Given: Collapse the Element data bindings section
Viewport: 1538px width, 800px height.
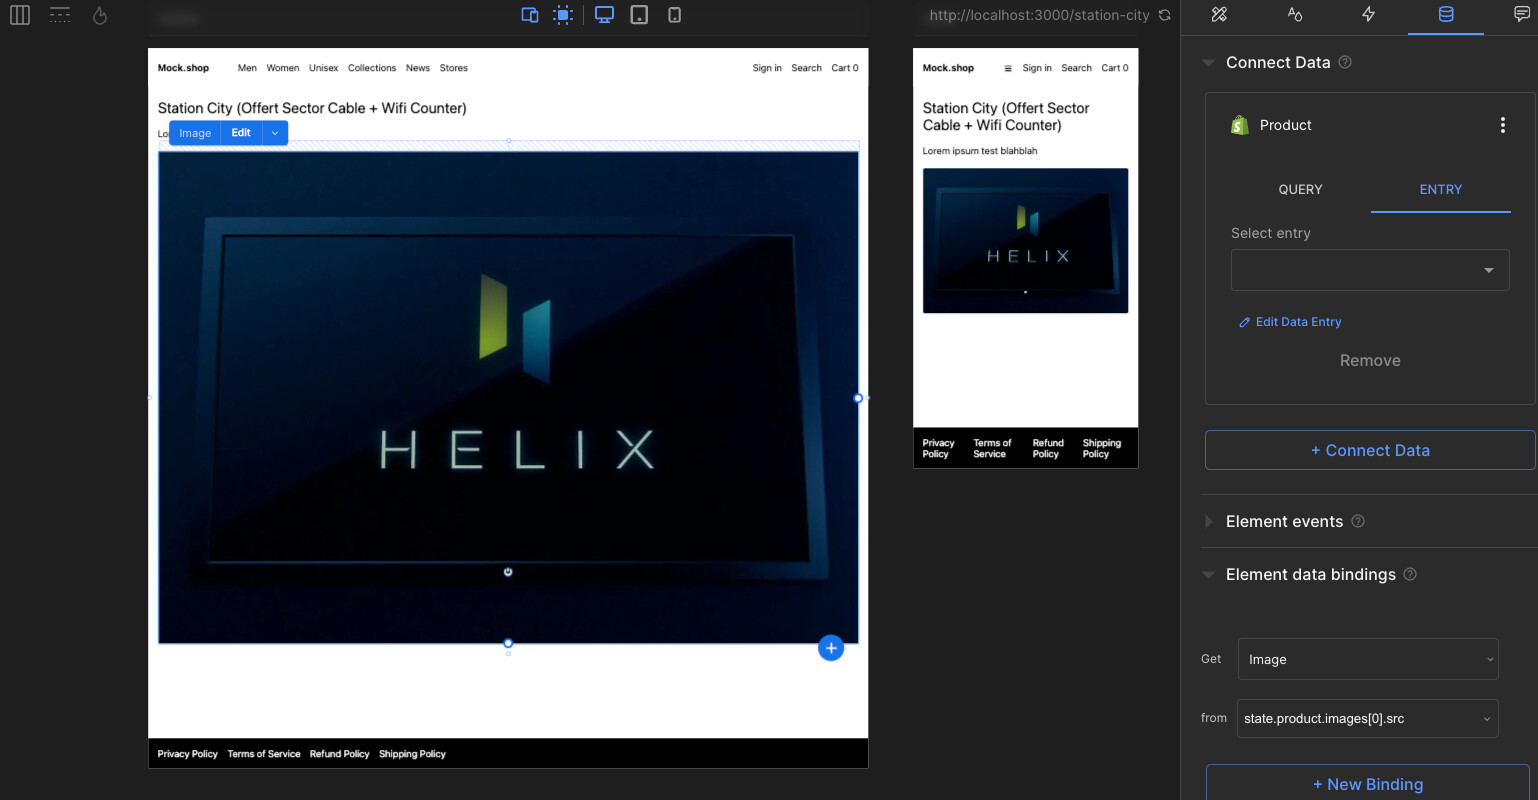Looking at the screenshot, I should [1208, 574].
